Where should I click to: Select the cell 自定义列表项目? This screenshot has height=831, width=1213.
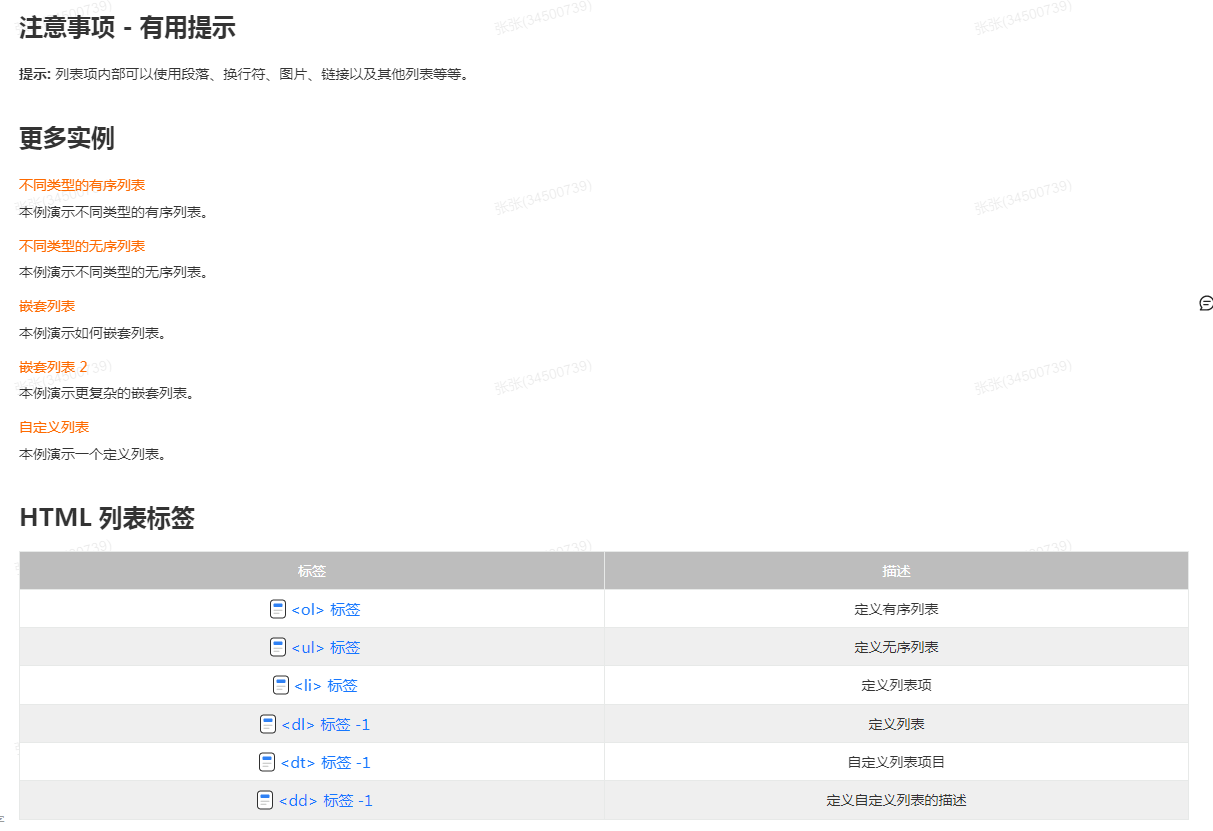tap(897, 762)
